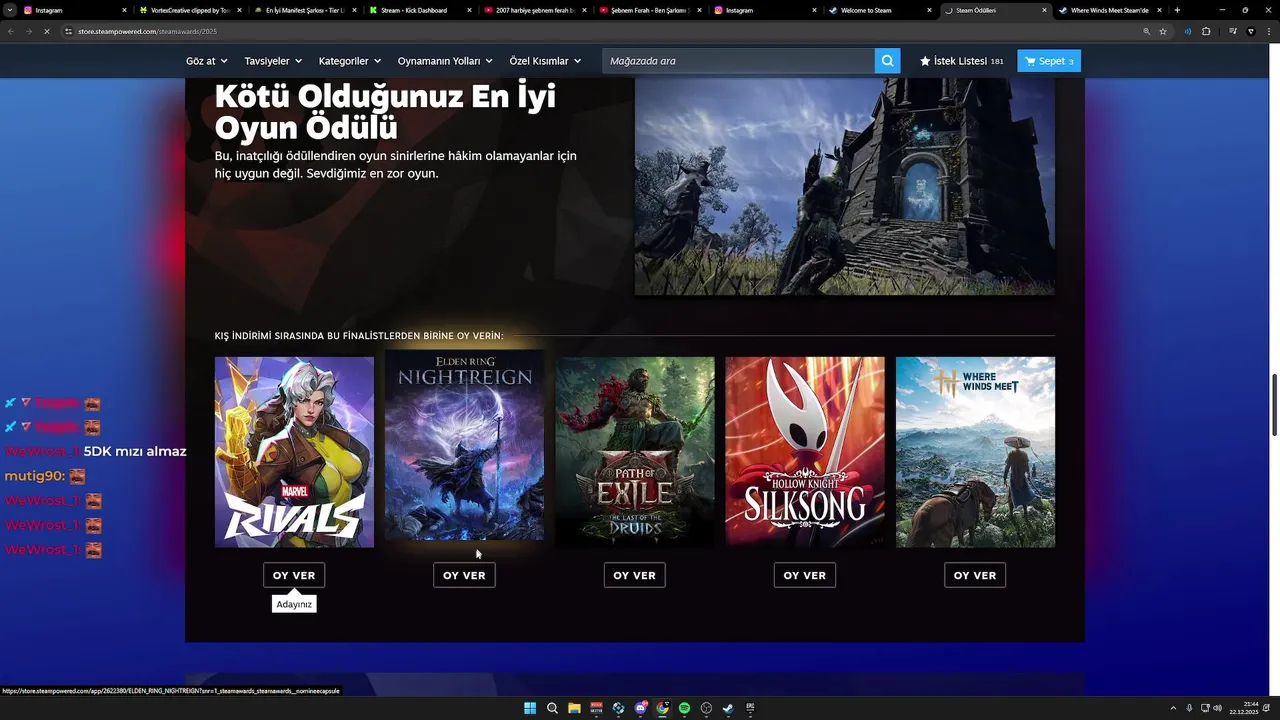The height and width of the screenshot is (720, 1280).
Task: Click the Steam store search magnifier button
Action: click(x=887, y=61)
